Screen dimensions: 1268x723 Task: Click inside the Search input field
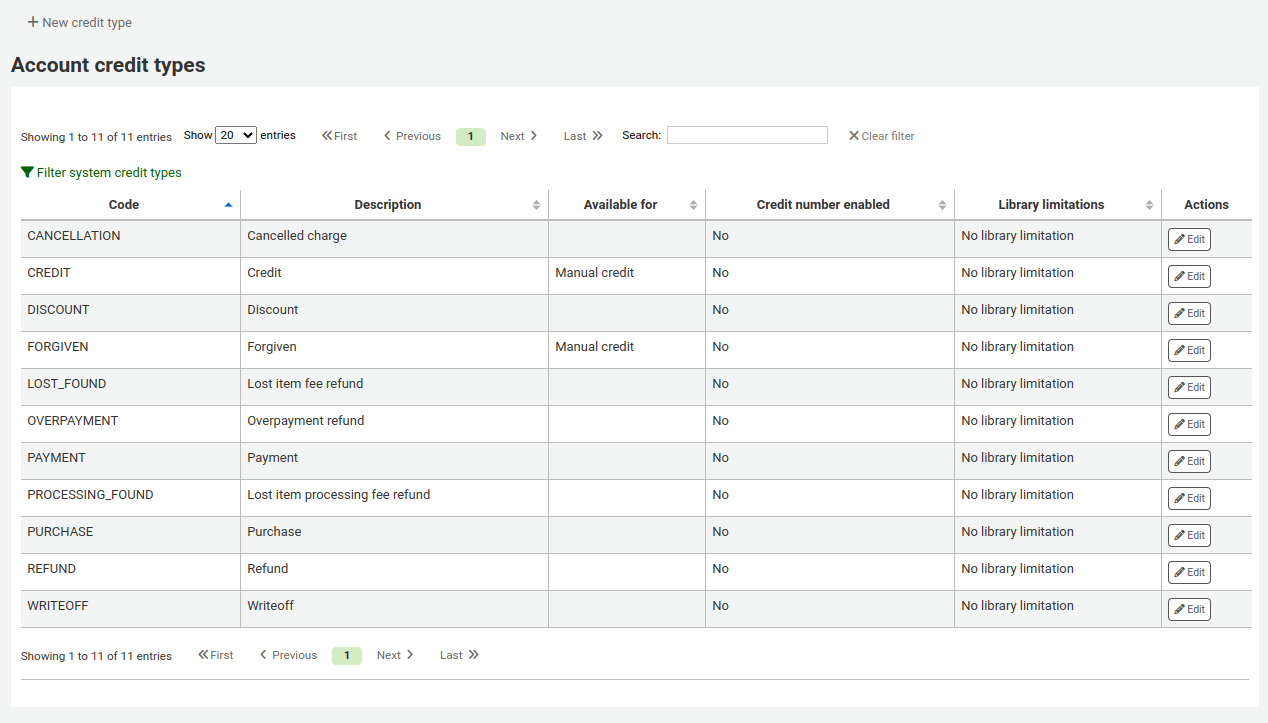click(x=747, y=134)
